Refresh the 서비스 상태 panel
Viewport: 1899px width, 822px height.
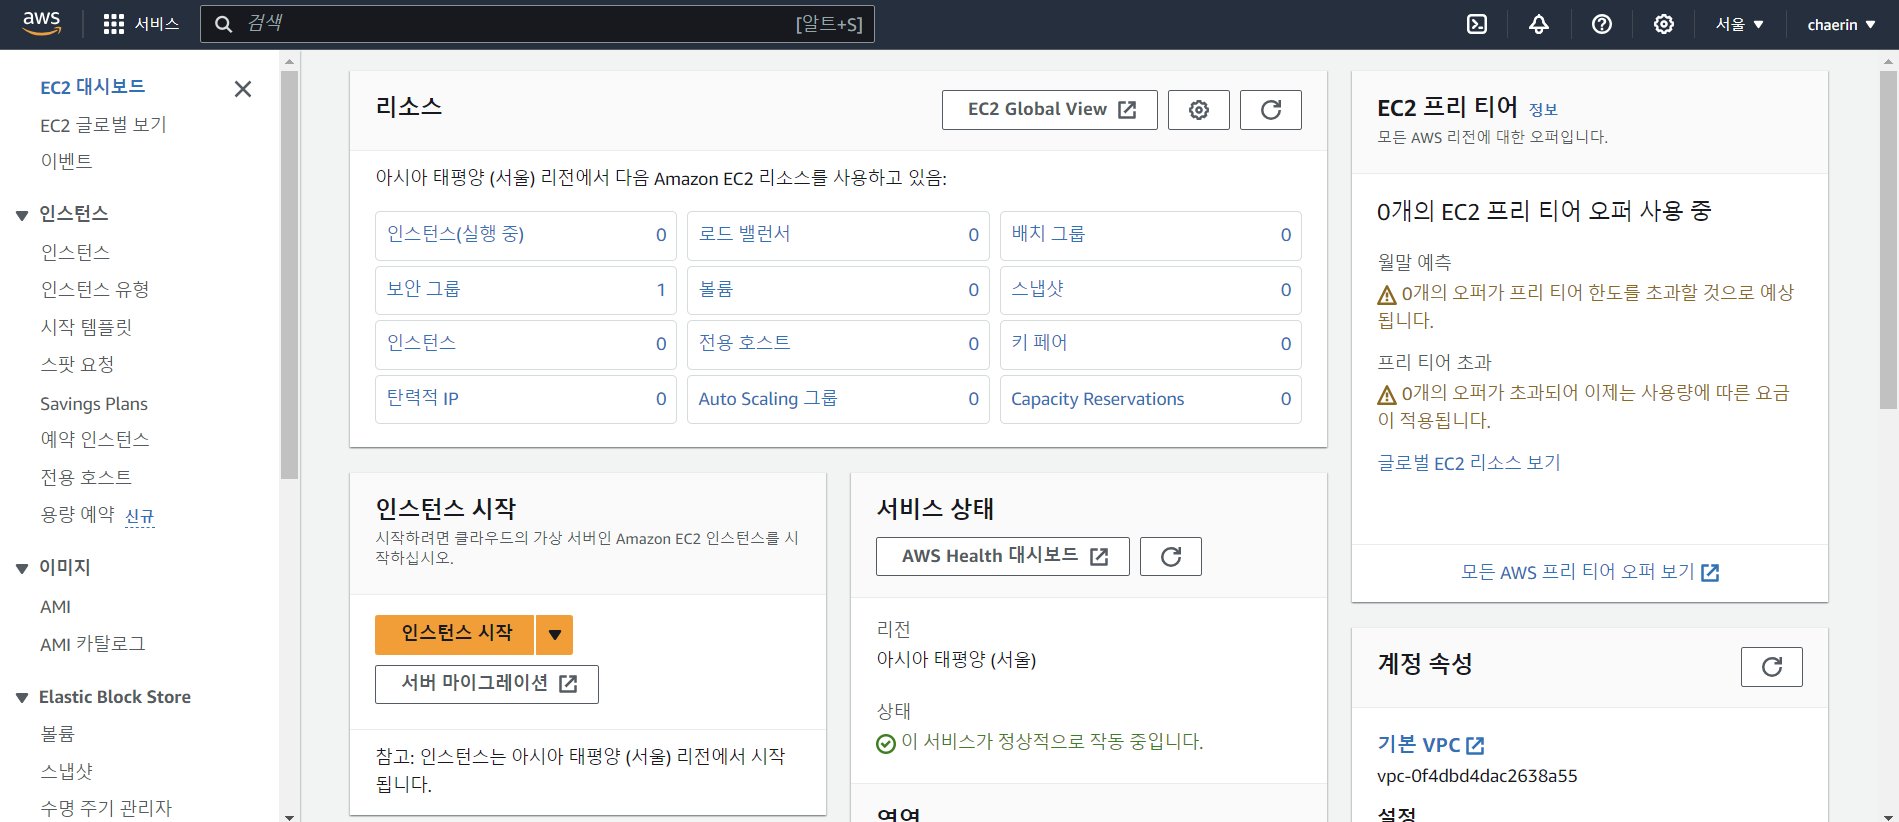click(1171, 556)
